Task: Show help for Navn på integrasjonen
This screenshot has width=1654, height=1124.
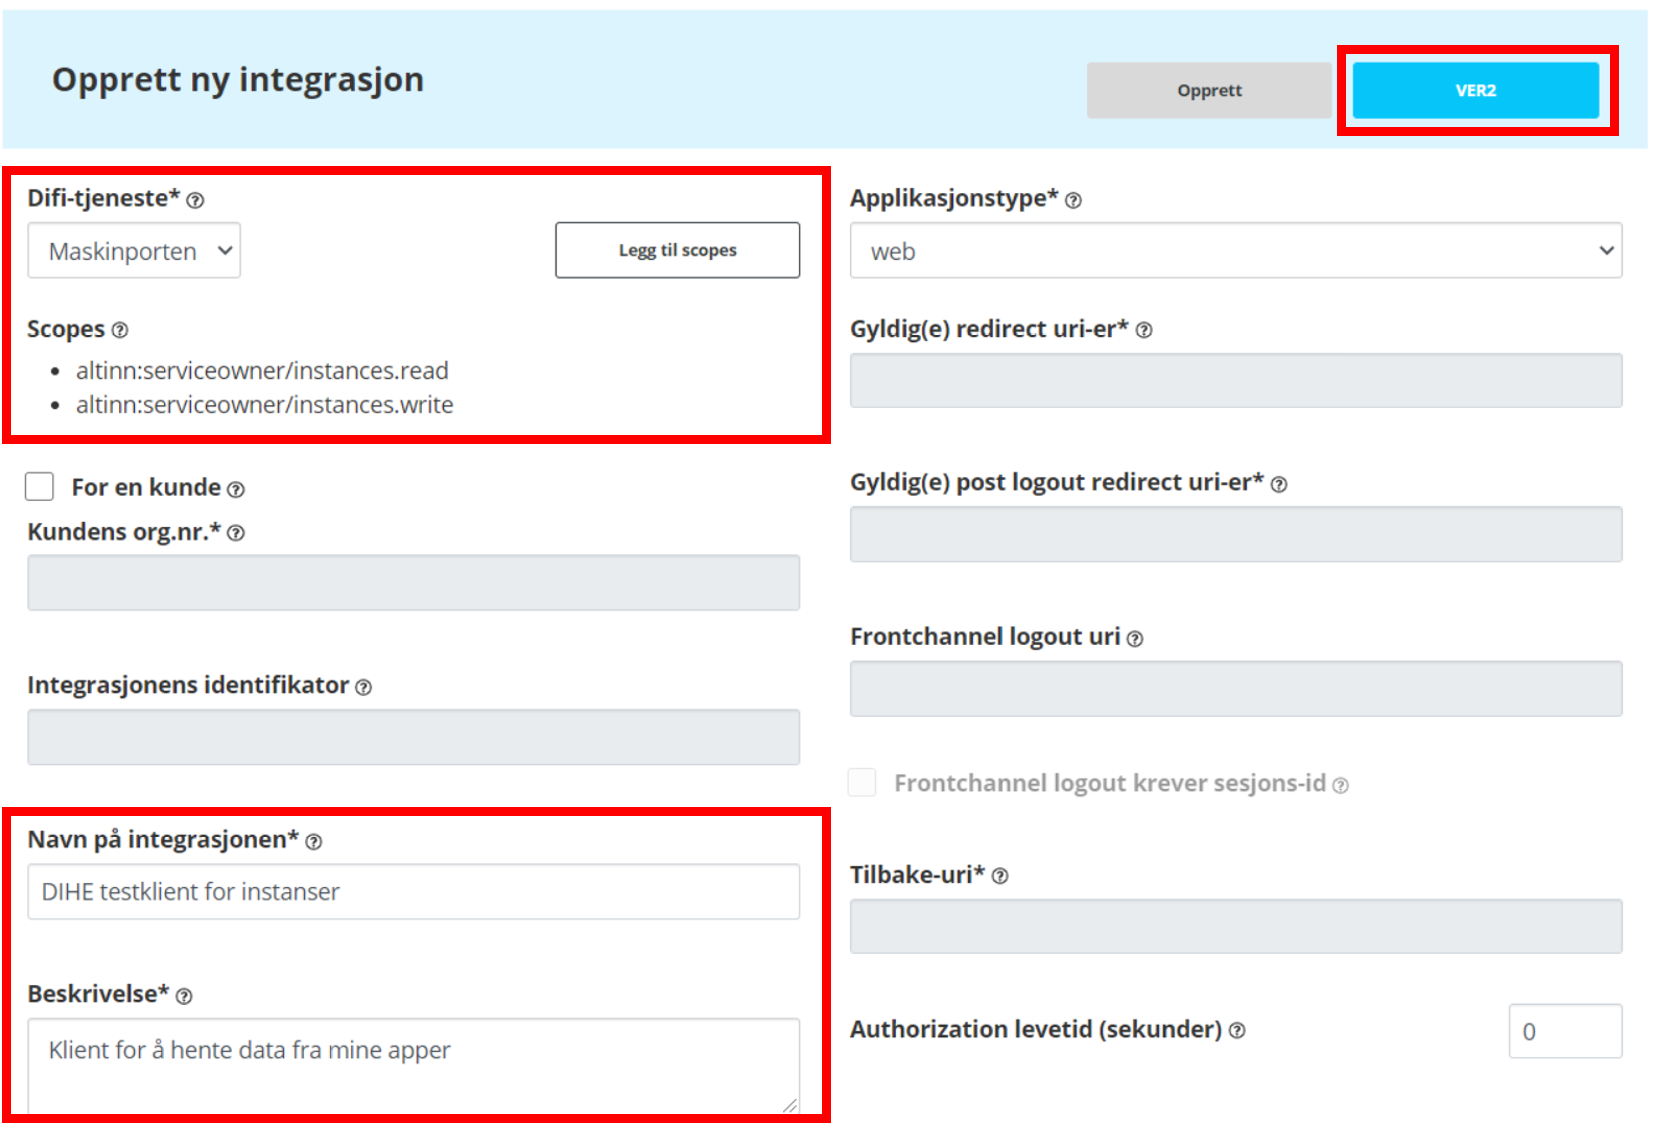Action: point(314,842)
